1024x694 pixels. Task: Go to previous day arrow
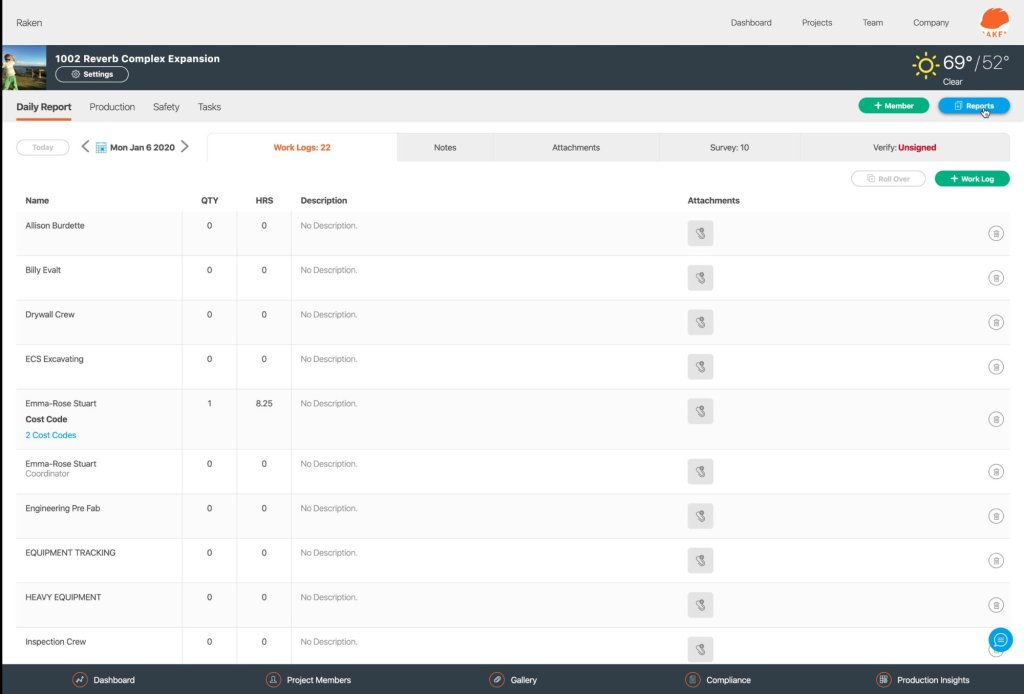(85, 147)
